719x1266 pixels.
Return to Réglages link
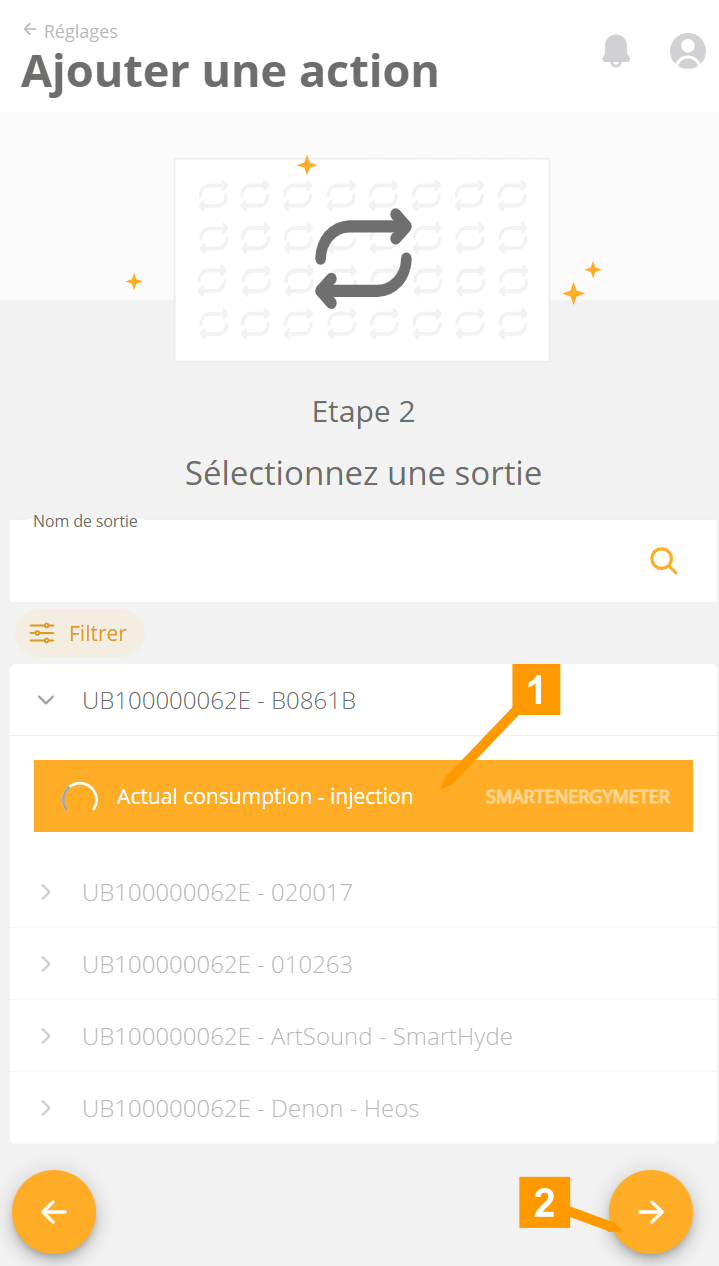tap(80, 32)
